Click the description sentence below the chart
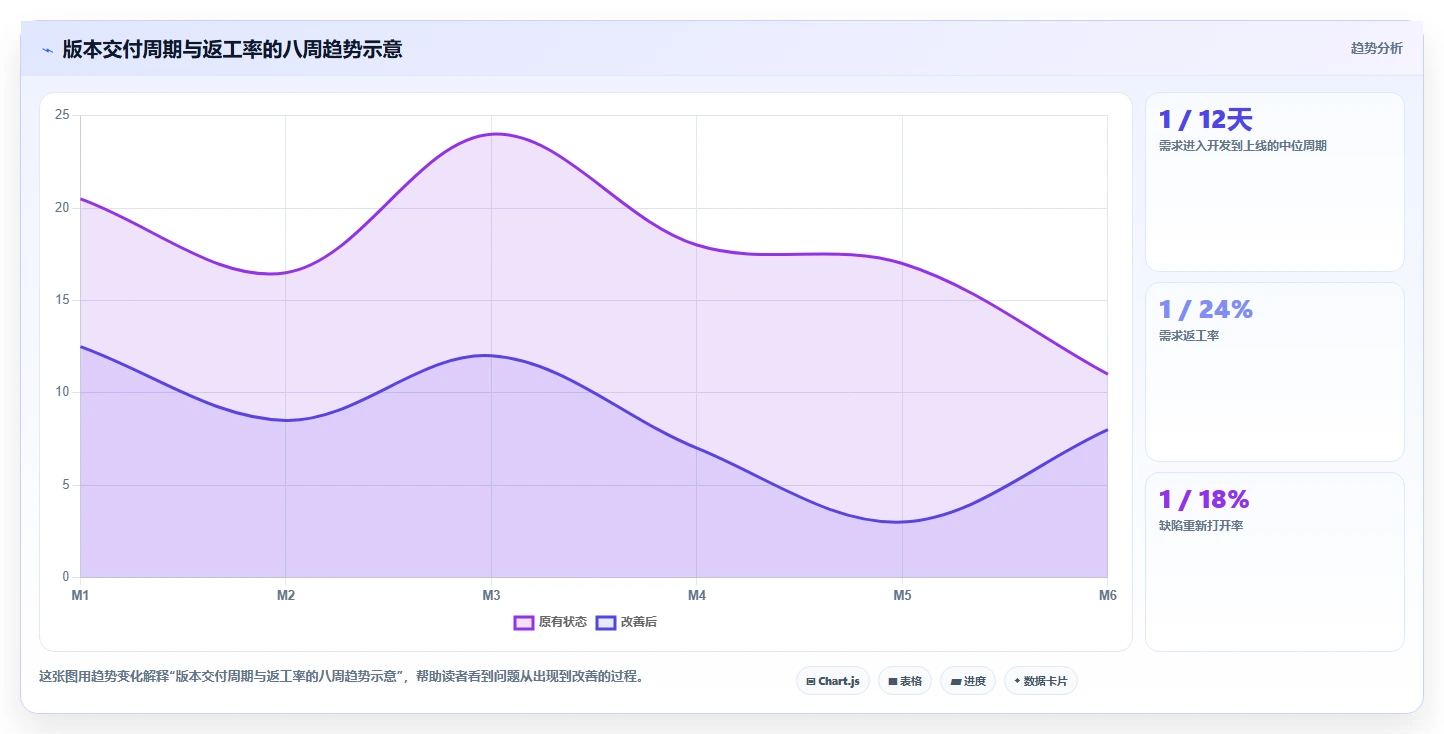 (x=343, y=677)
